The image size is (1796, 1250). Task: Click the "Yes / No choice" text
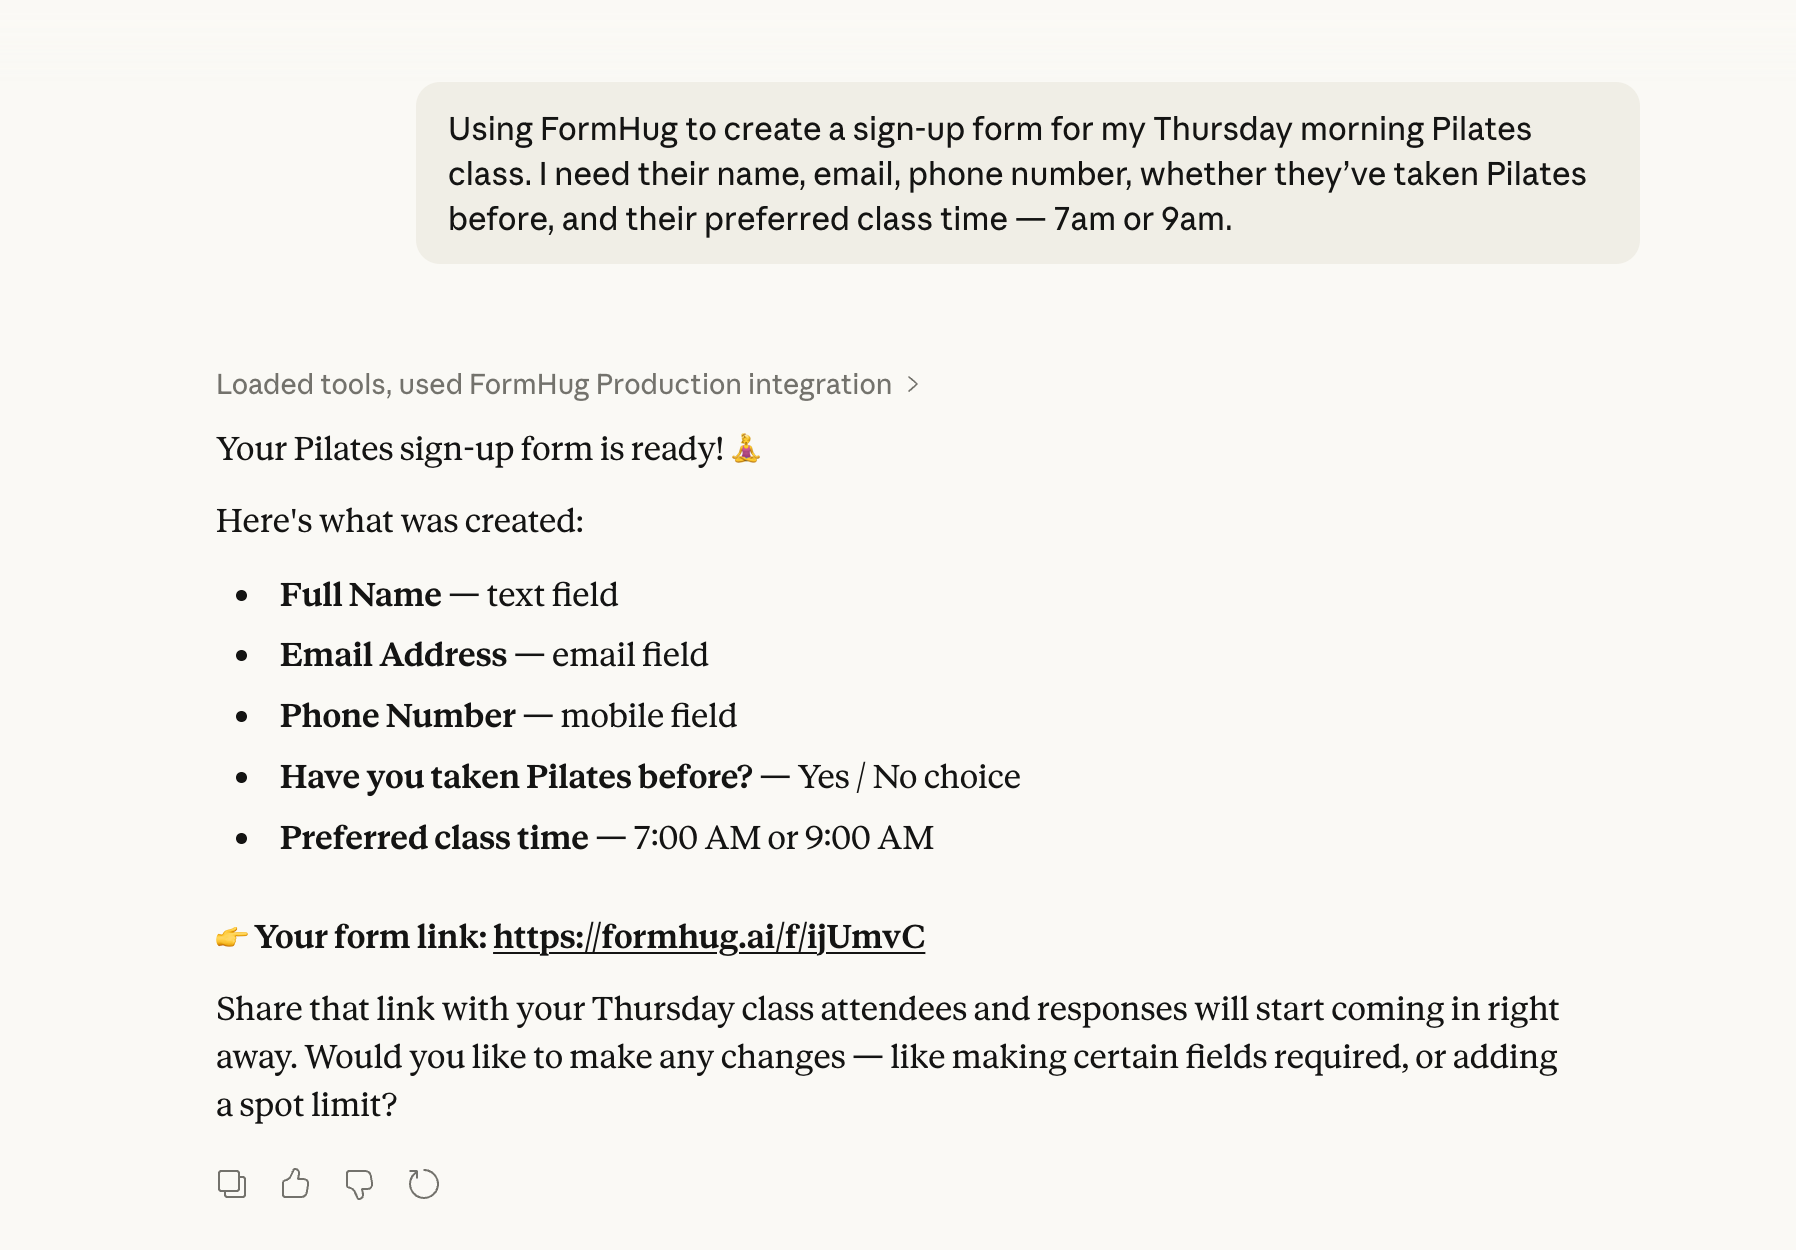909,777
